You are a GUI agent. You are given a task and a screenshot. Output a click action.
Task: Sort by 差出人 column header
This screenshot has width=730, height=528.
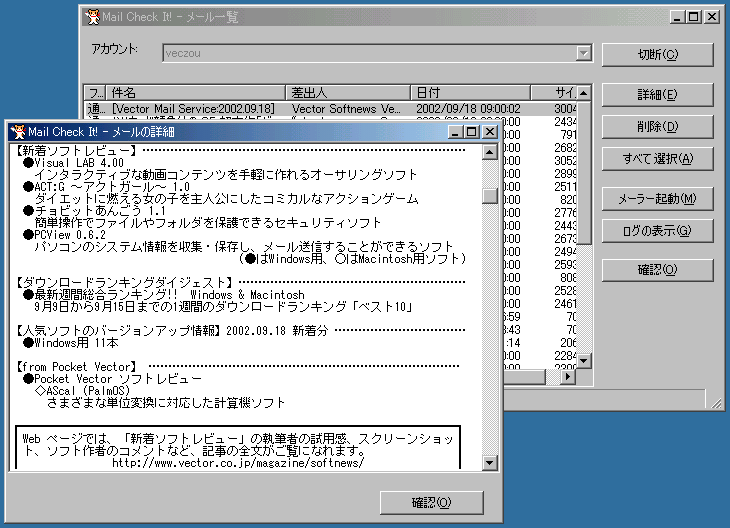[348, 93]
